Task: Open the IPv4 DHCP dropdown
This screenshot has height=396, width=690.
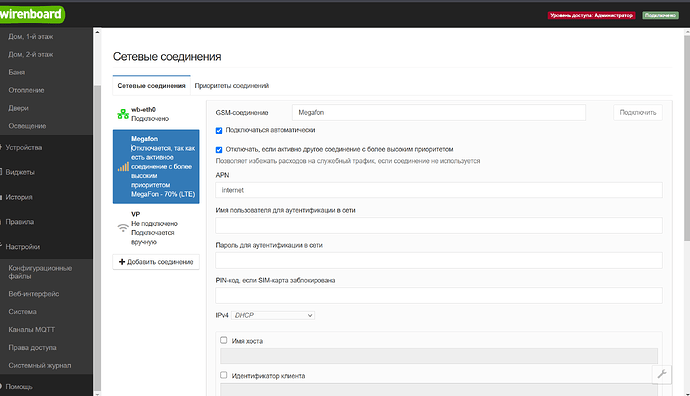Action: coord(273,315)
